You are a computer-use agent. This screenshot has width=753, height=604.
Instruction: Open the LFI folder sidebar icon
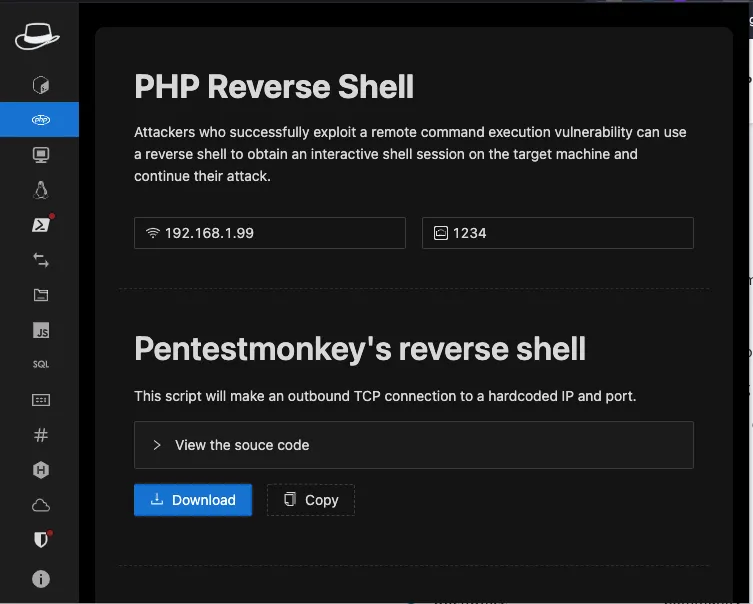point(40,295)
